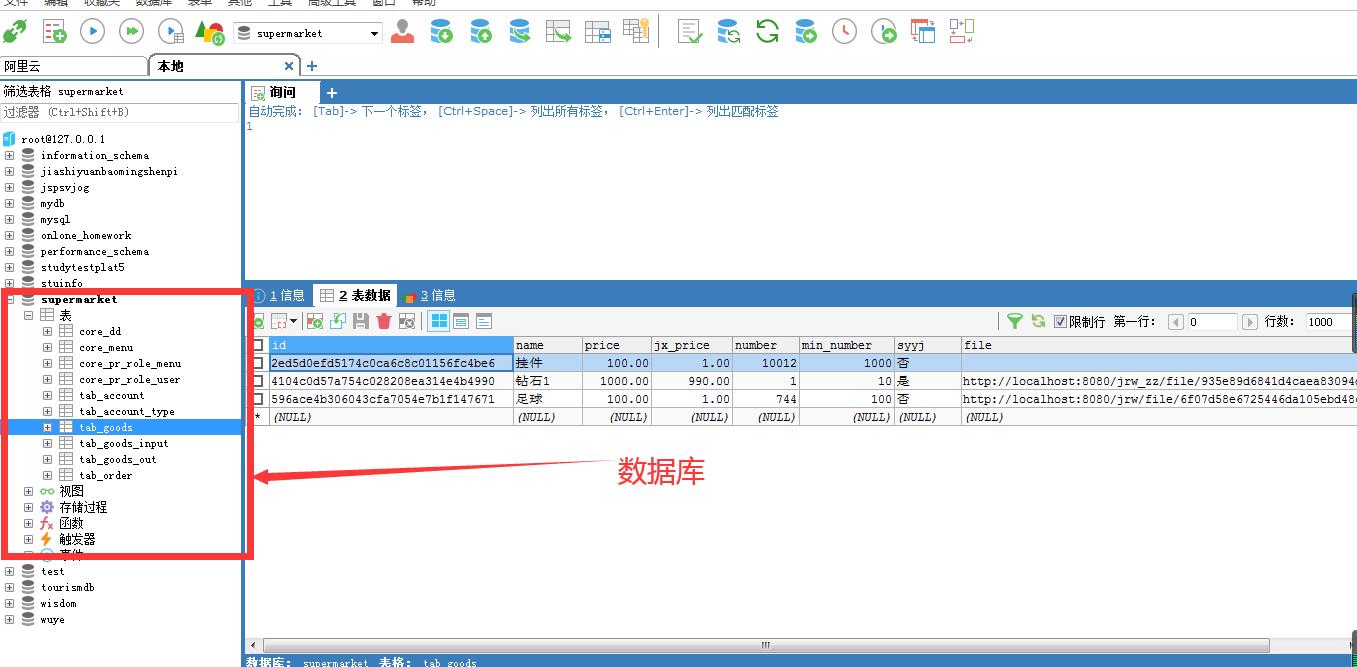Select the tab_goods_input table in the tree

[124, 443]
